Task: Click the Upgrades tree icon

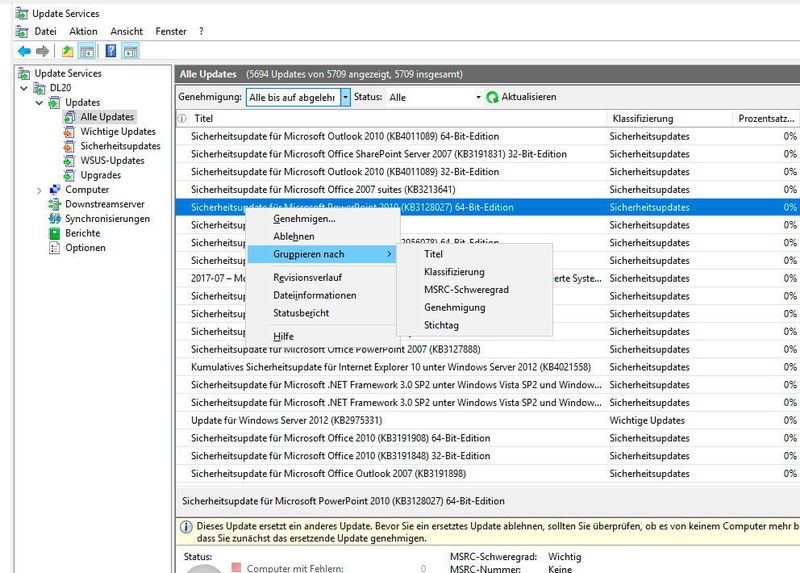Action: coord(69,175)
